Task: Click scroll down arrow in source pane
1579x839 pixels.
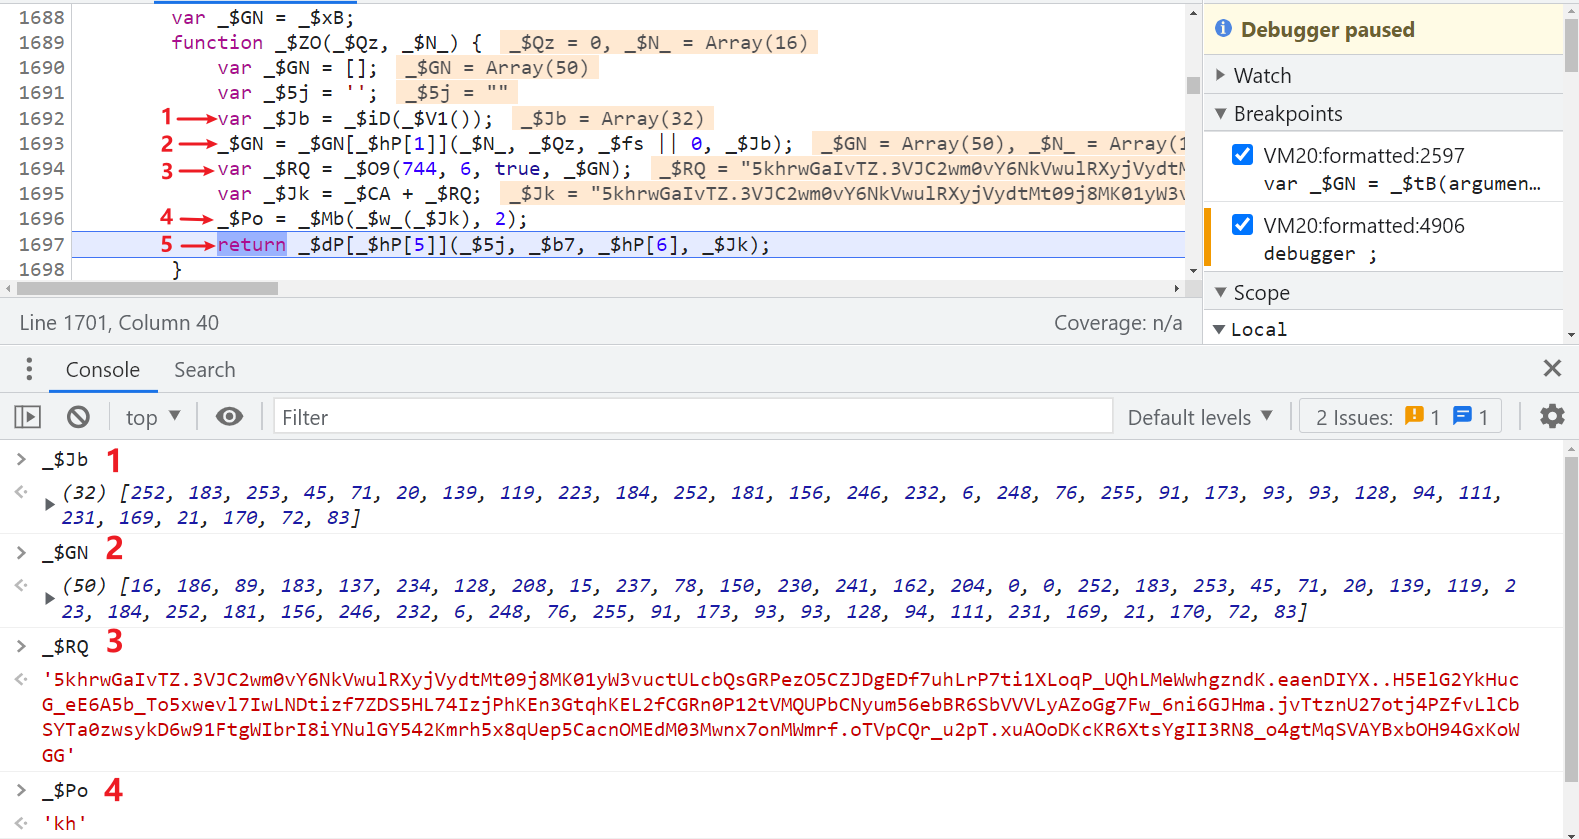Action: [x=1193, y=270]
